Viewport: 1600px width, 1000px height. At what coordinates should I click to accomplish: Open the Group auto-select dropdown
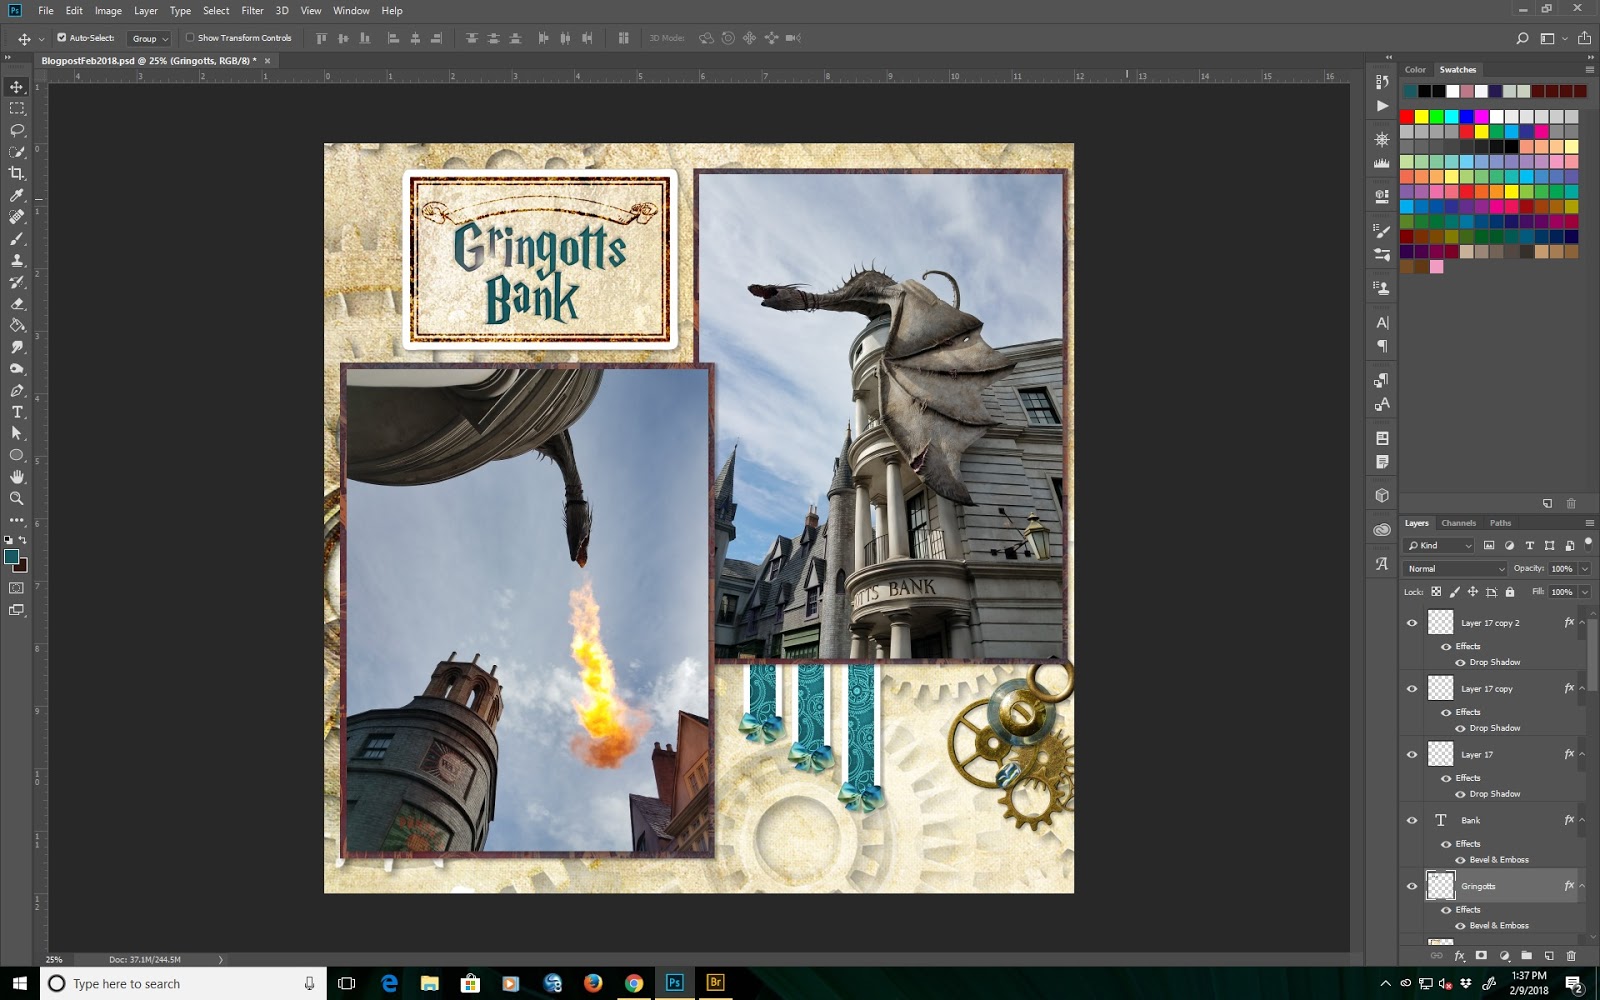(150, 39)
